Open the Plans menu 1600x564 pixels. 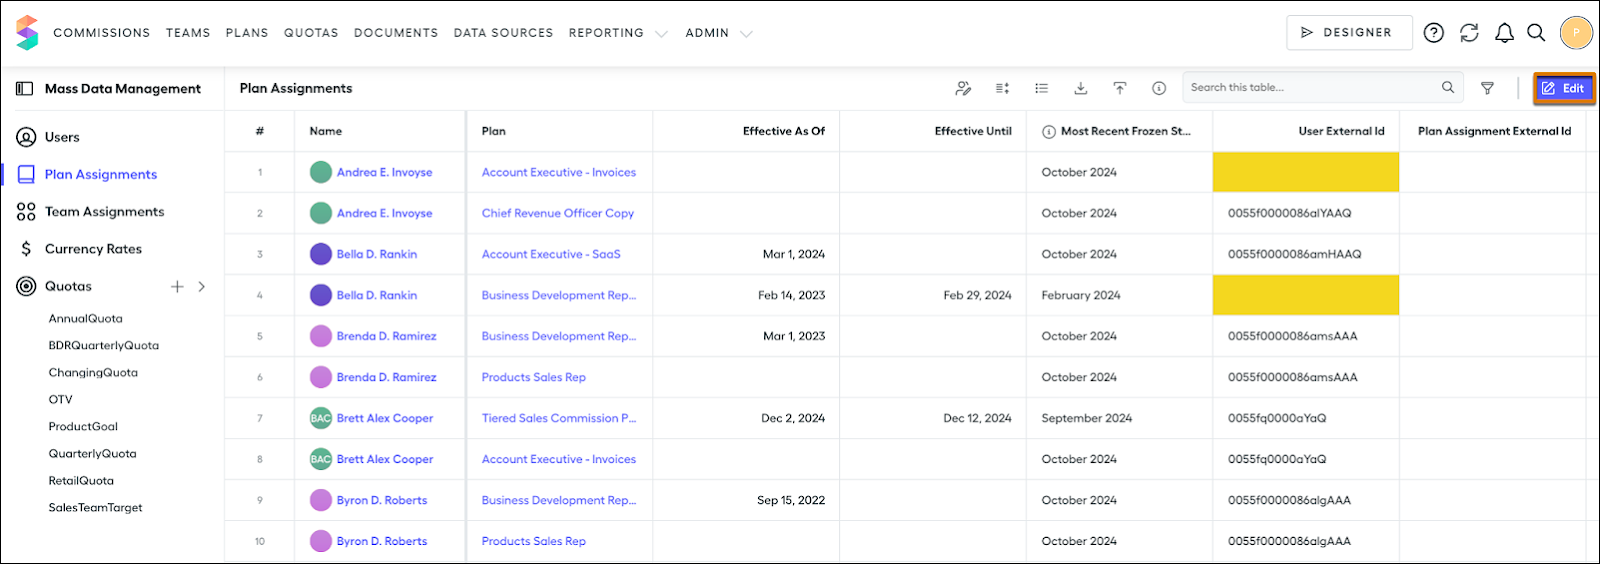[247, 33]
